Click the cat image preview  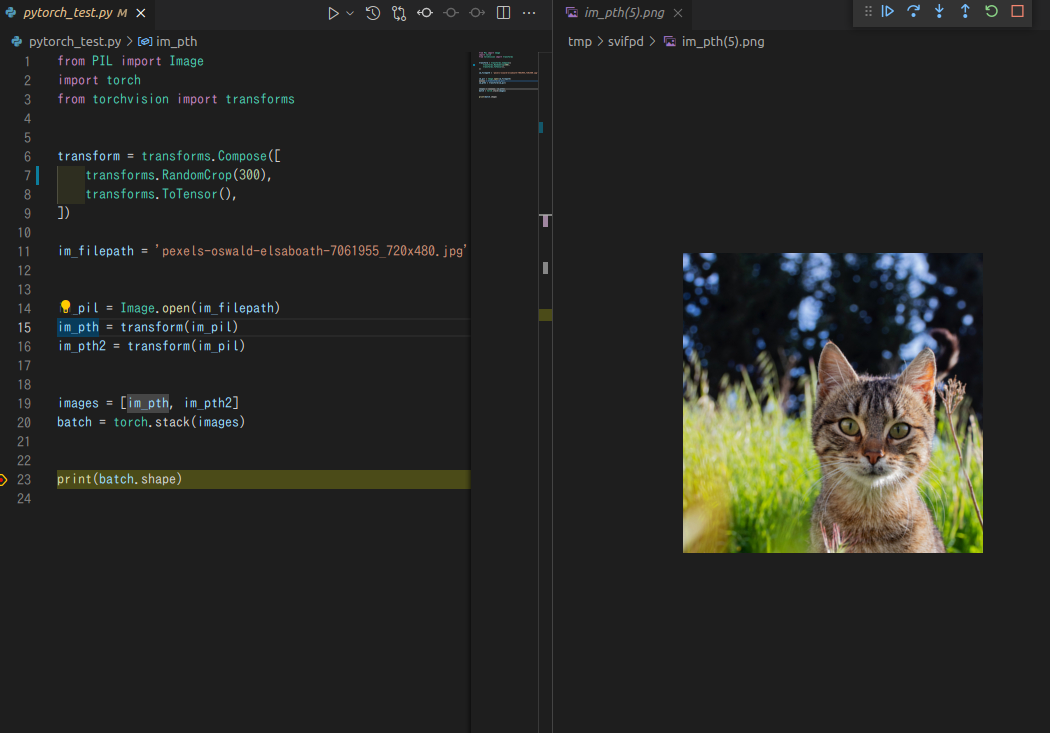point(832,403)
